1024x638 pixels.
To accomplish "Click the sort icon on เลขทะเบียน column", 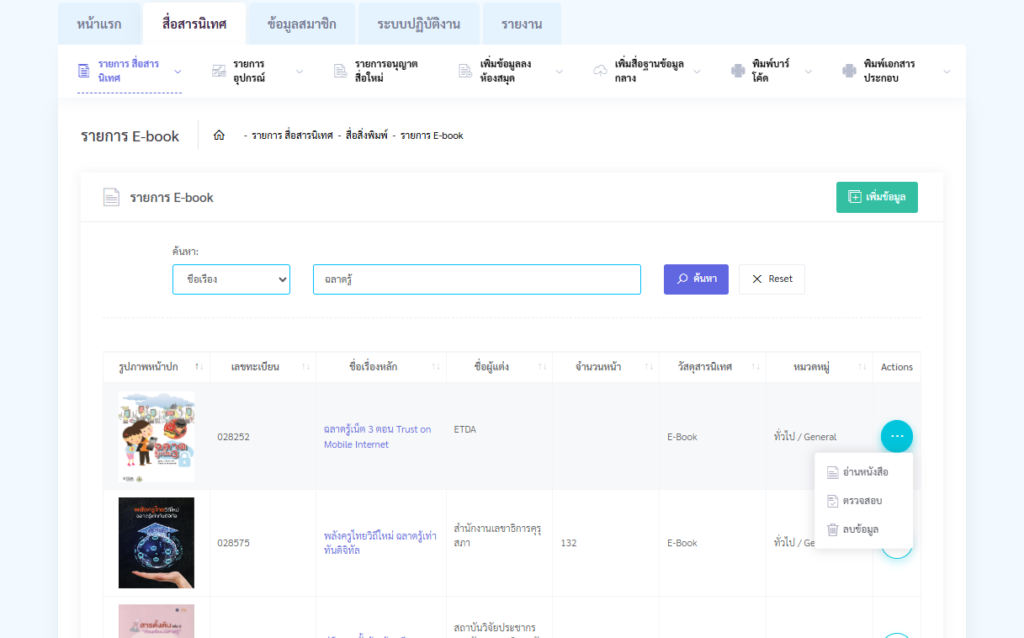I will point(305,367).
